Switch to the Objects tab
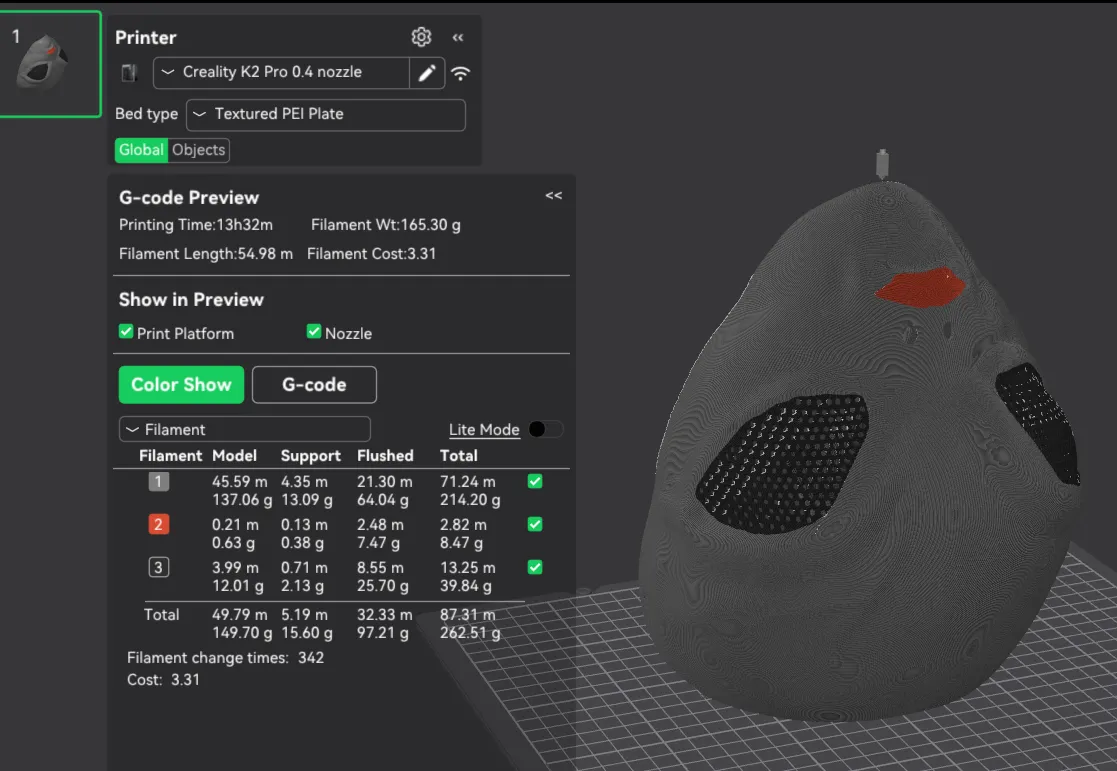 199,150
